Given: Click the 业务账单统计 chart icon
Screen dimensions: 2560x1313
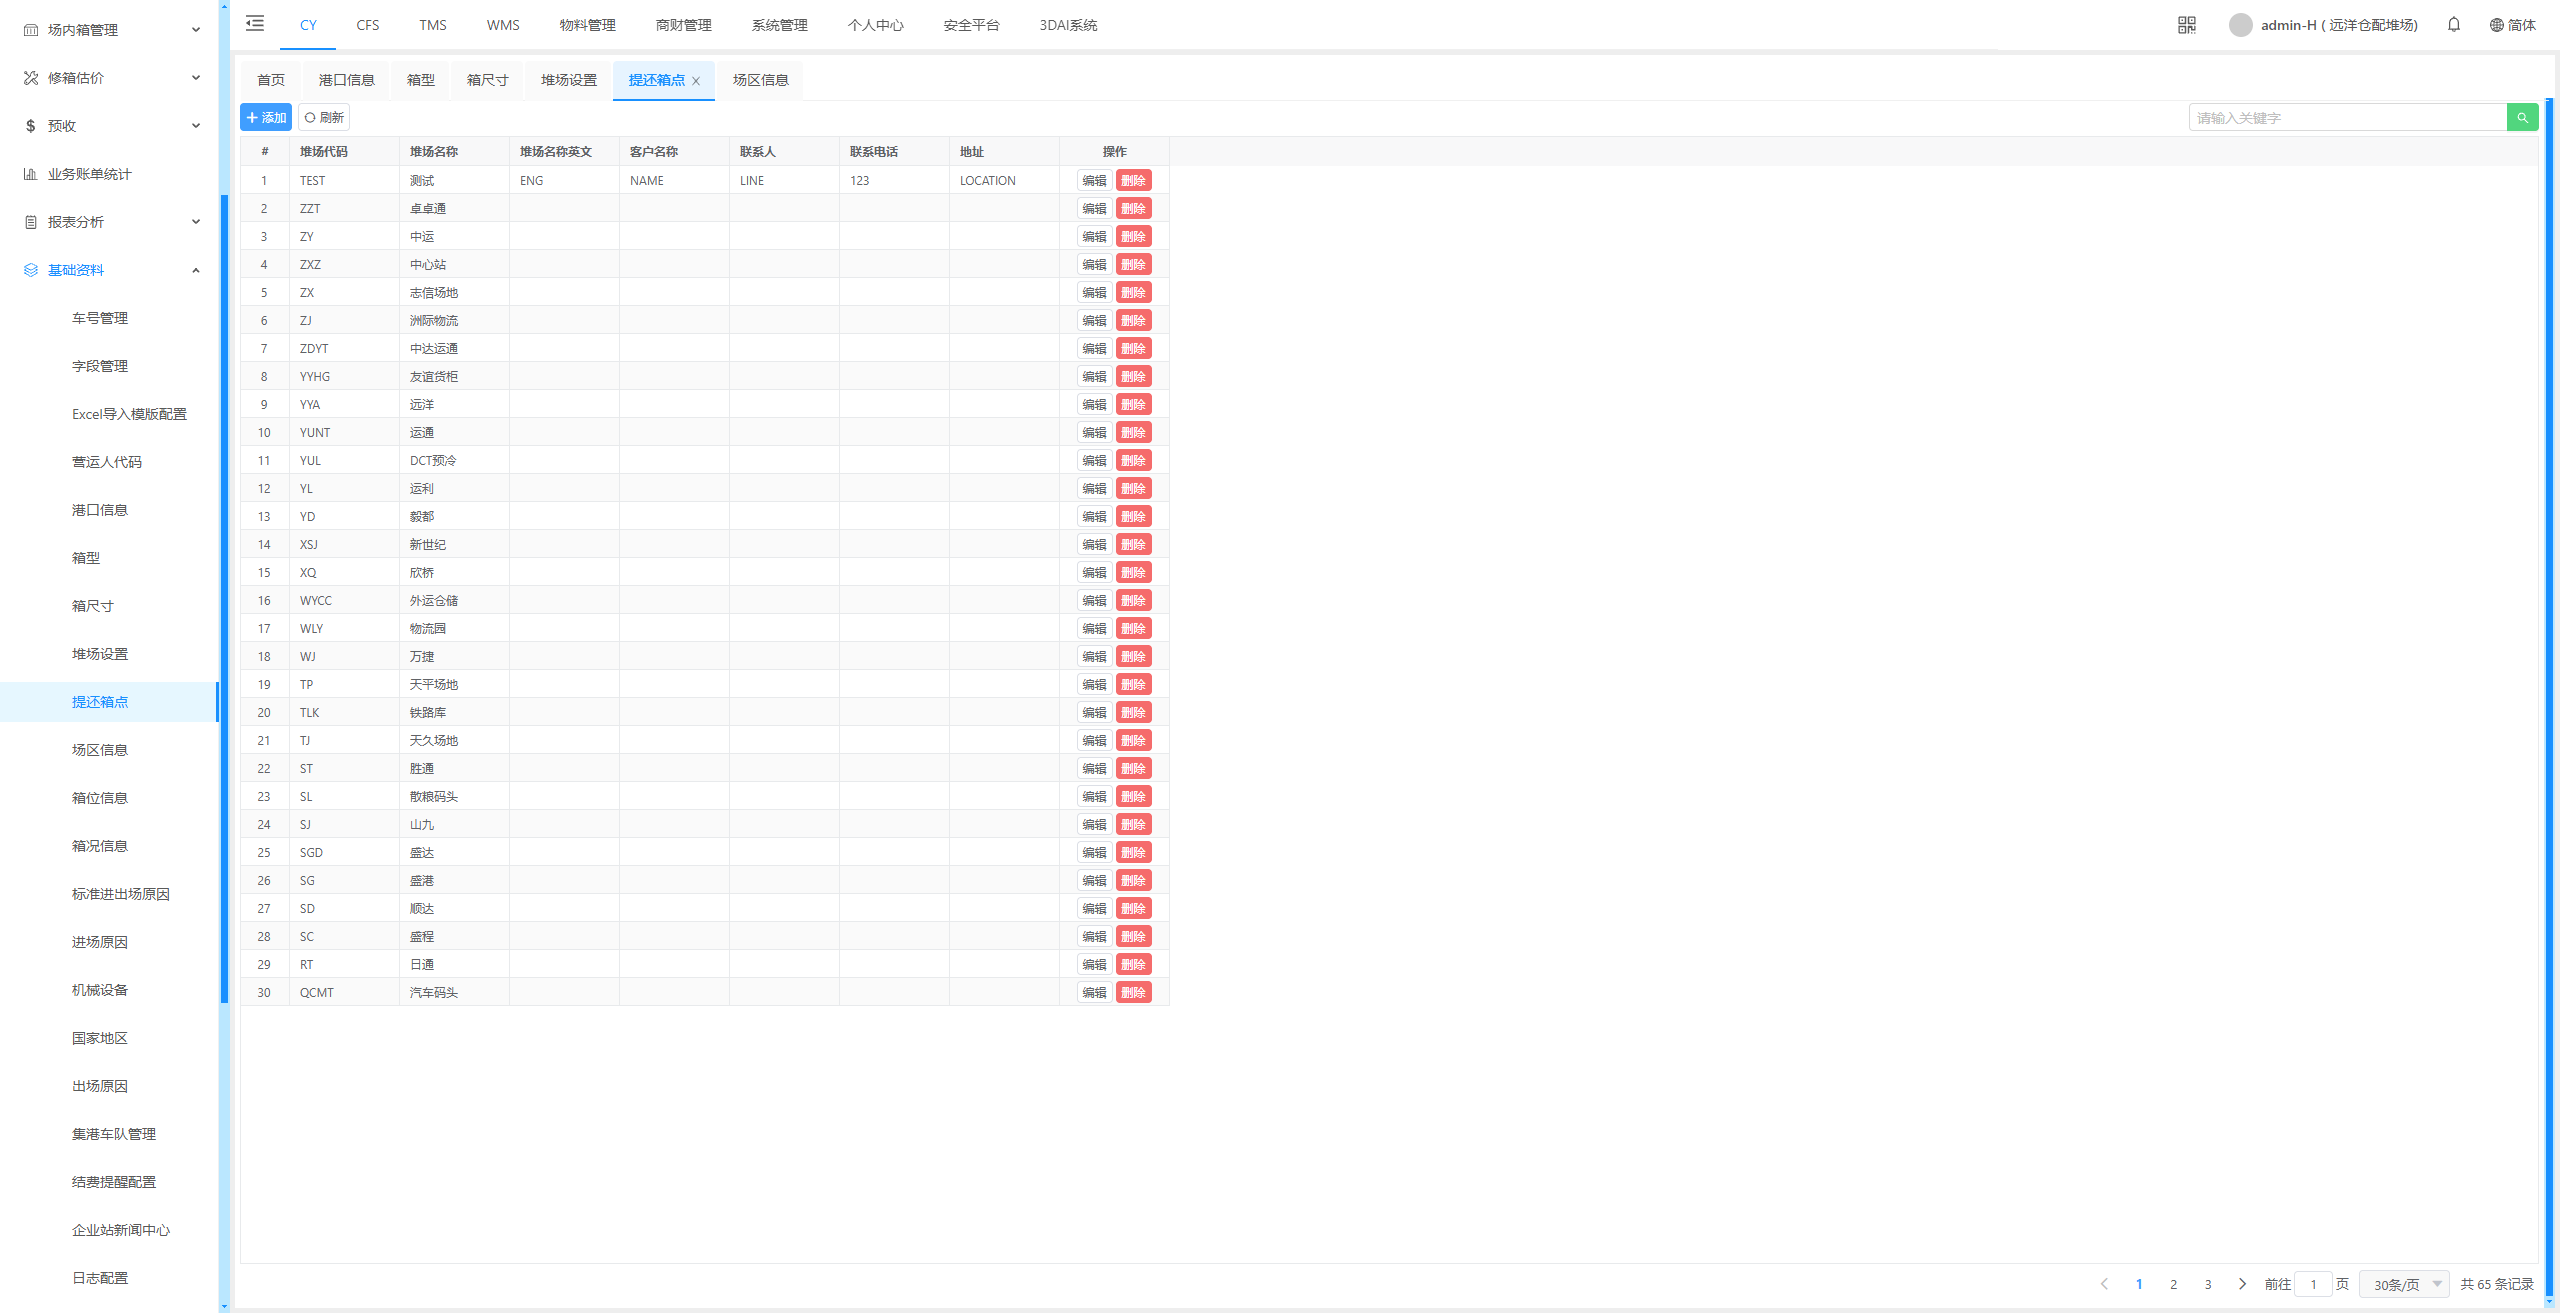Looking at the screenshot, I should (31, 174).
